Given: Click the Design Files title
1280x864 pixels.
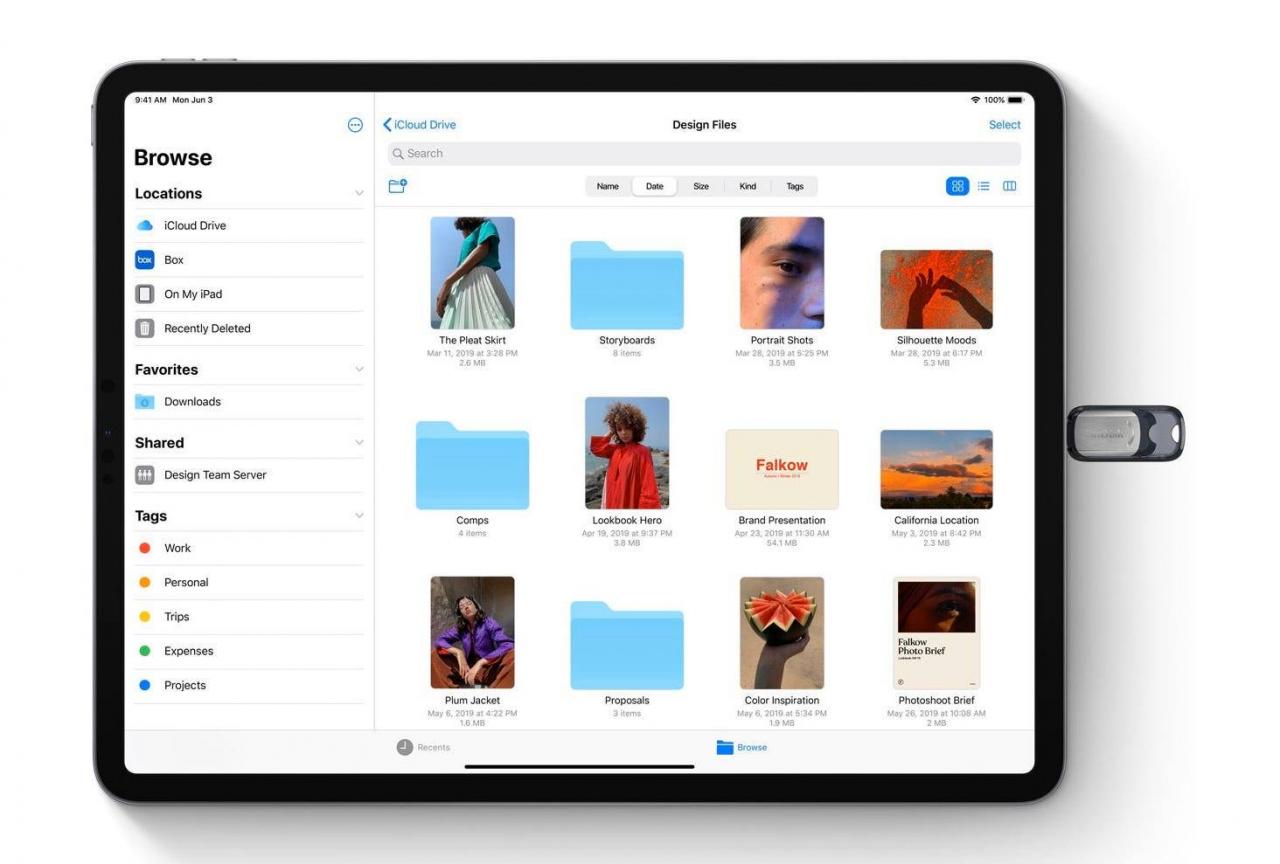Looking at the screenshot, I should point(704,125).
